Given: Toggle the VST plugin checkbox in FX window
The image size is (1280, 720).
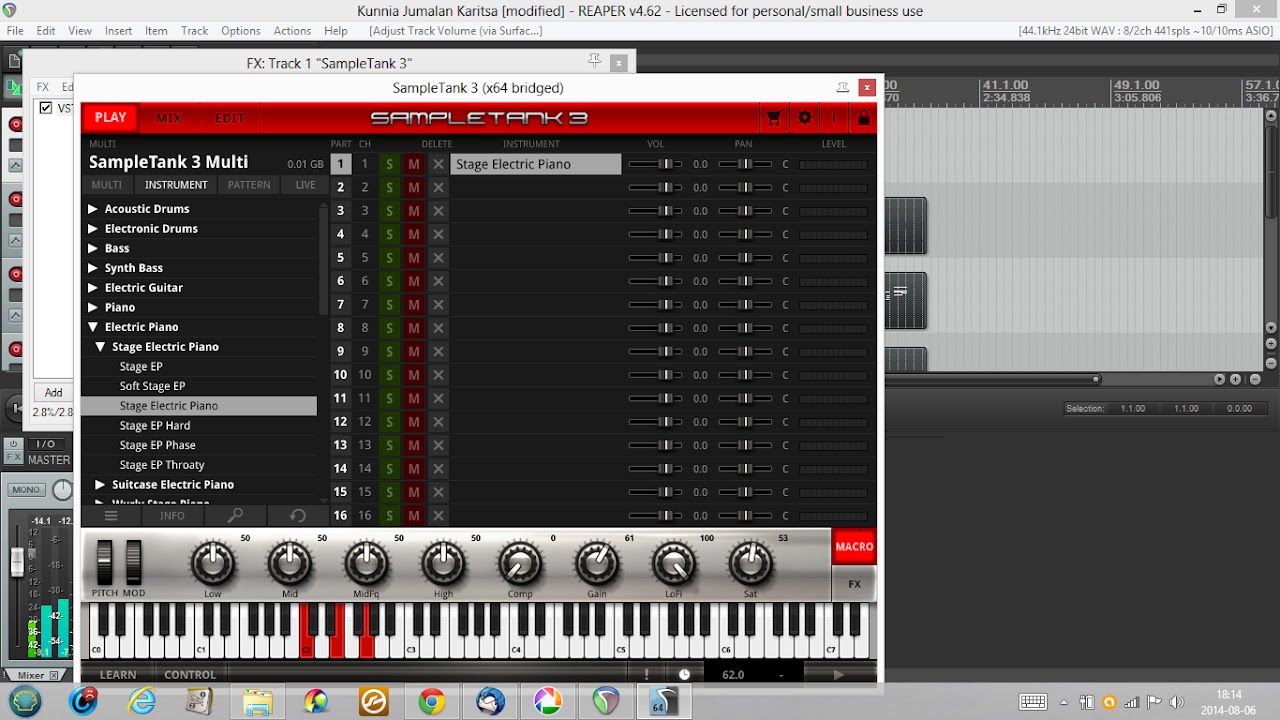Looking at the screenshot, I should click(45, 108).
